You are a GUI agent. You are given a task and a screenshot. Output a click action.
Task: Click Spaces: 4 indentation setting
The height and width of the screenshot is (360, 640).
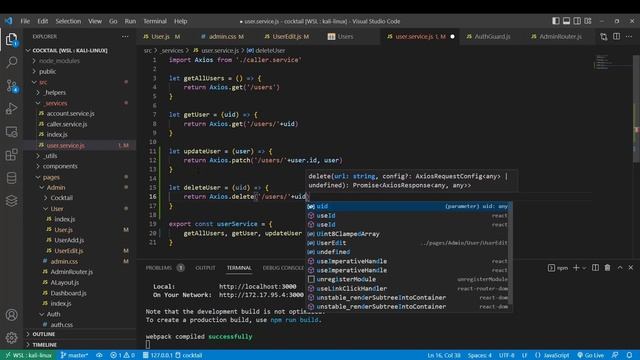coord(480,355)
